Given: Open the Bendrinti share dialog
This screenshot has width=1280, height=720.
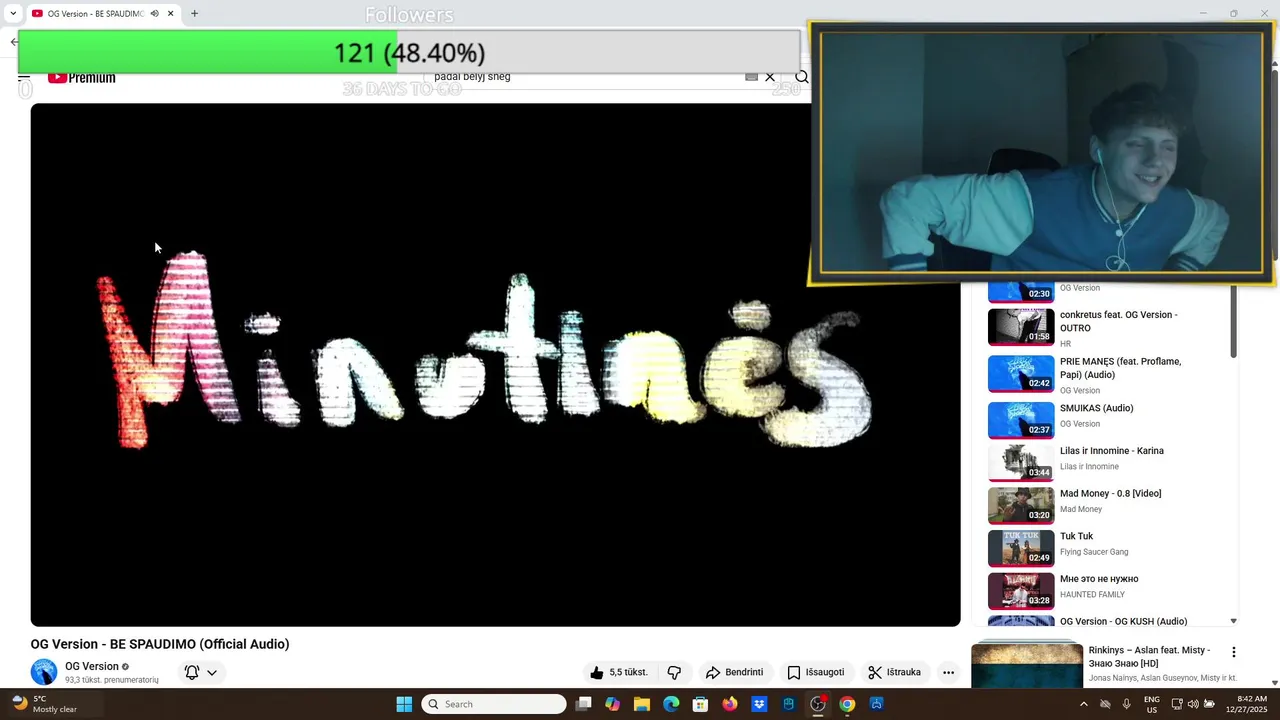Looking at the screenshot, I should pos(734,672).
